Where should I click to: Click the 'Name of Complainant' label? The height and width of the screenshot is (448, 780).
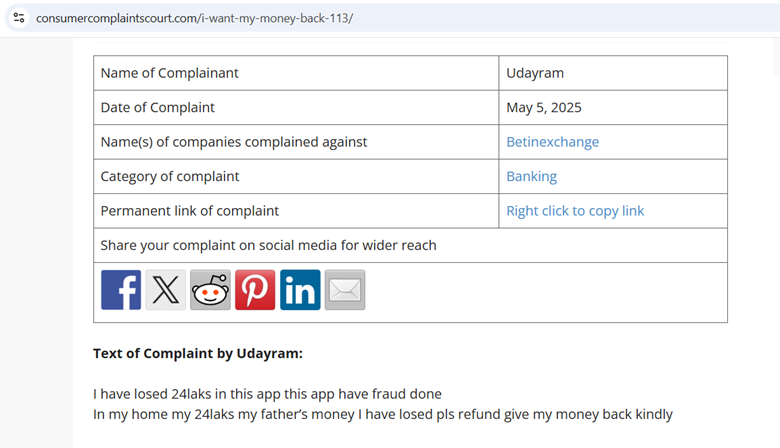tap(169, 73)
